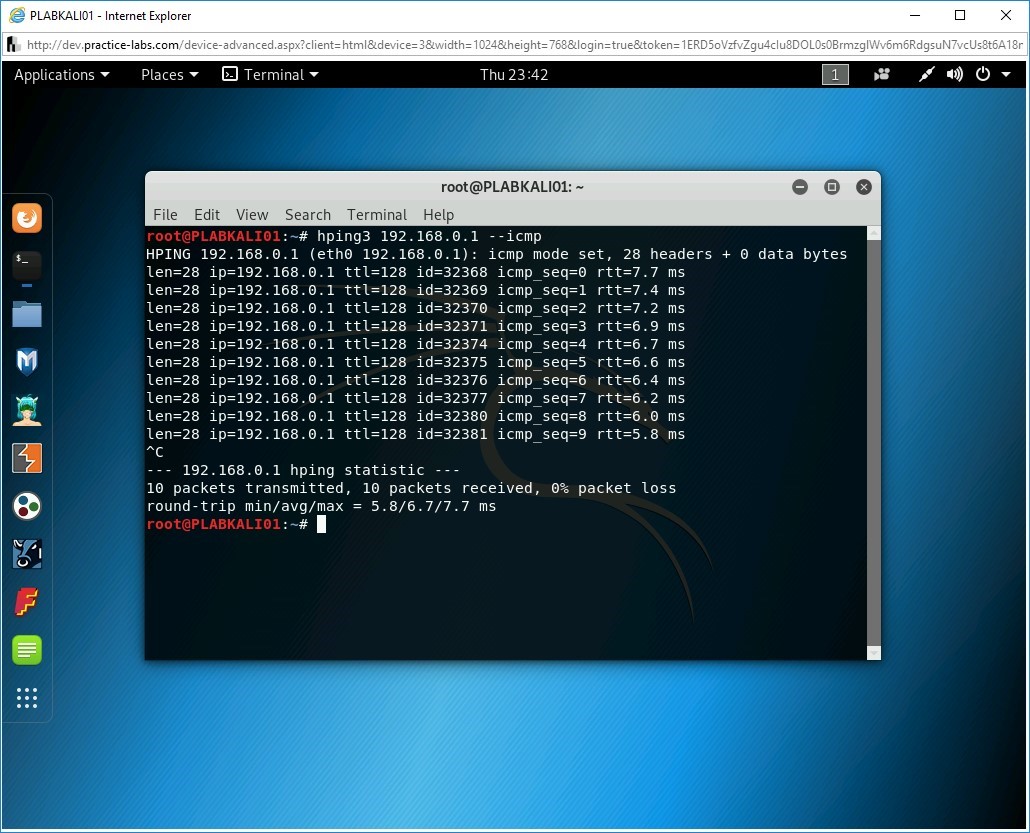Open BeEF bull icon in dock
Screen dimensions: 1030x833
(x=27, y=554)
